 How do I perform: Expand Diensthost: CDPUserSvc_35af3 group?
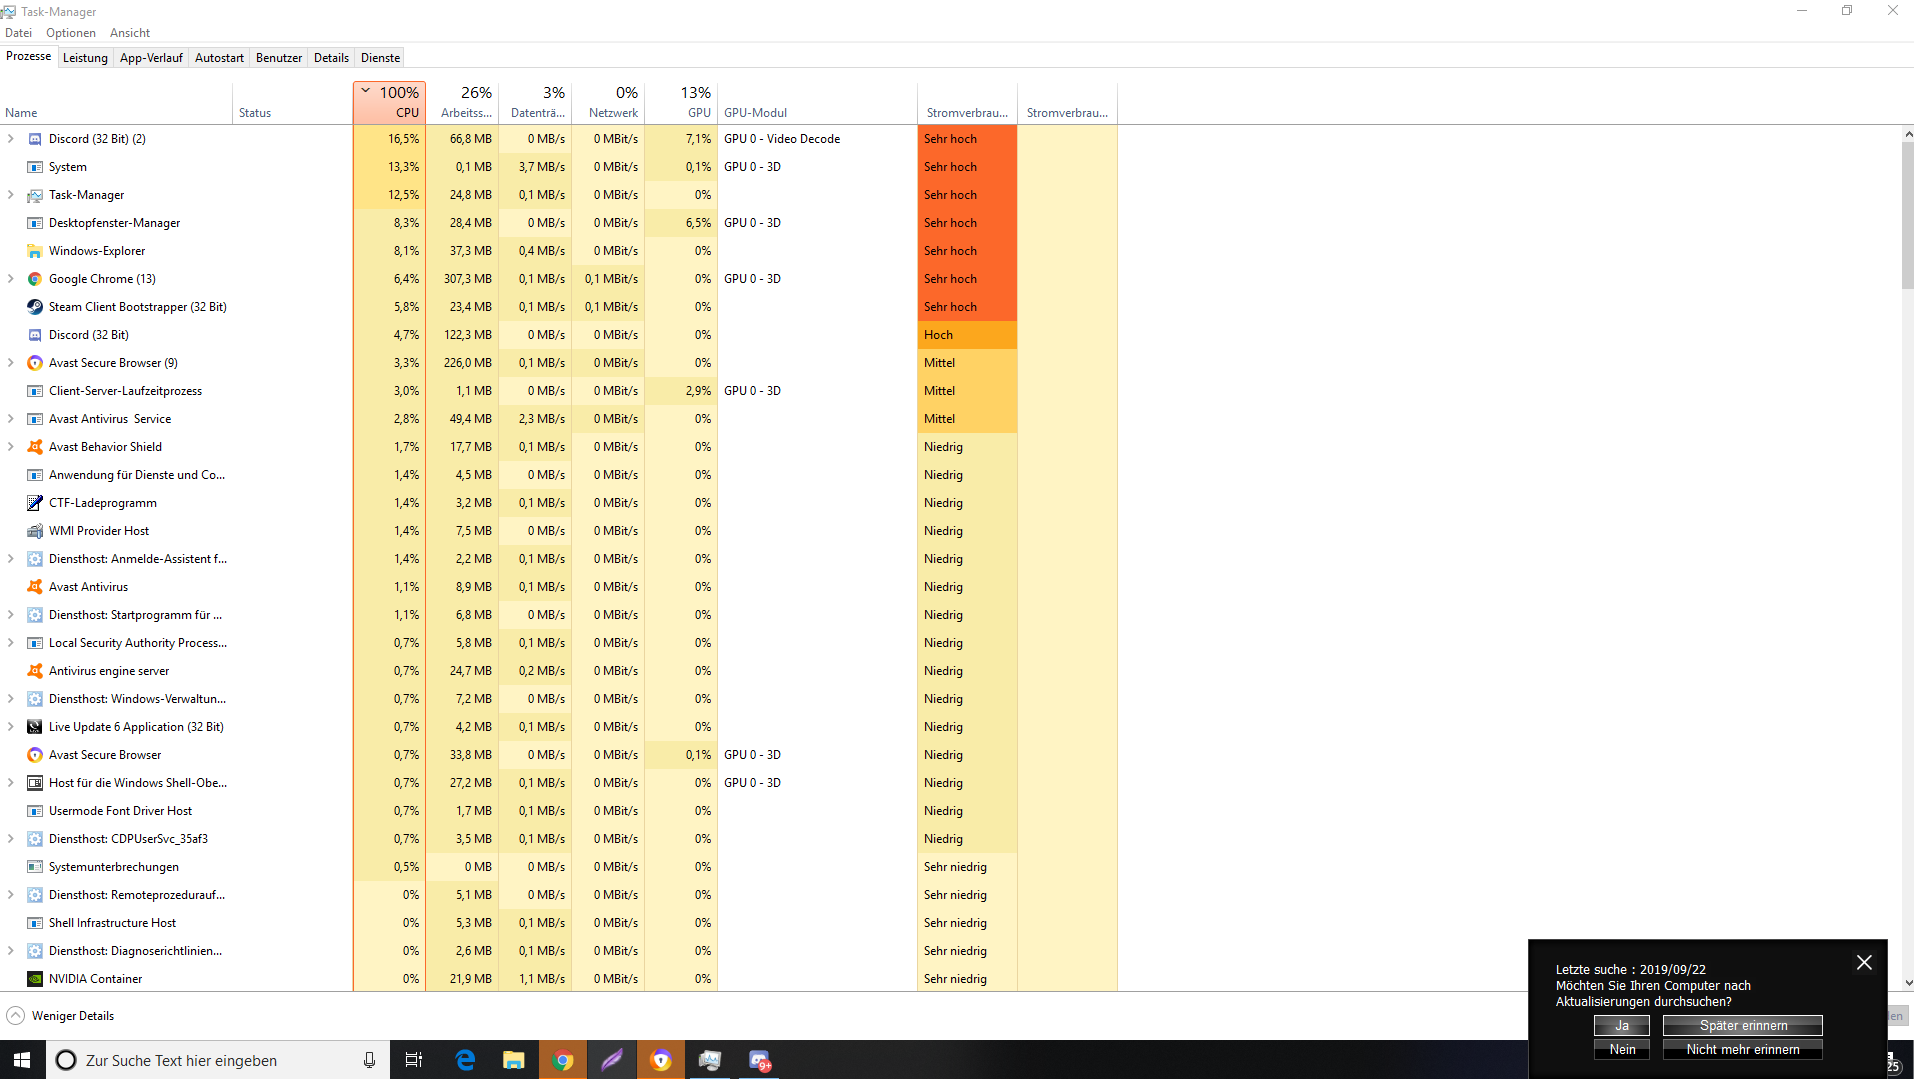tap(11, 839)
